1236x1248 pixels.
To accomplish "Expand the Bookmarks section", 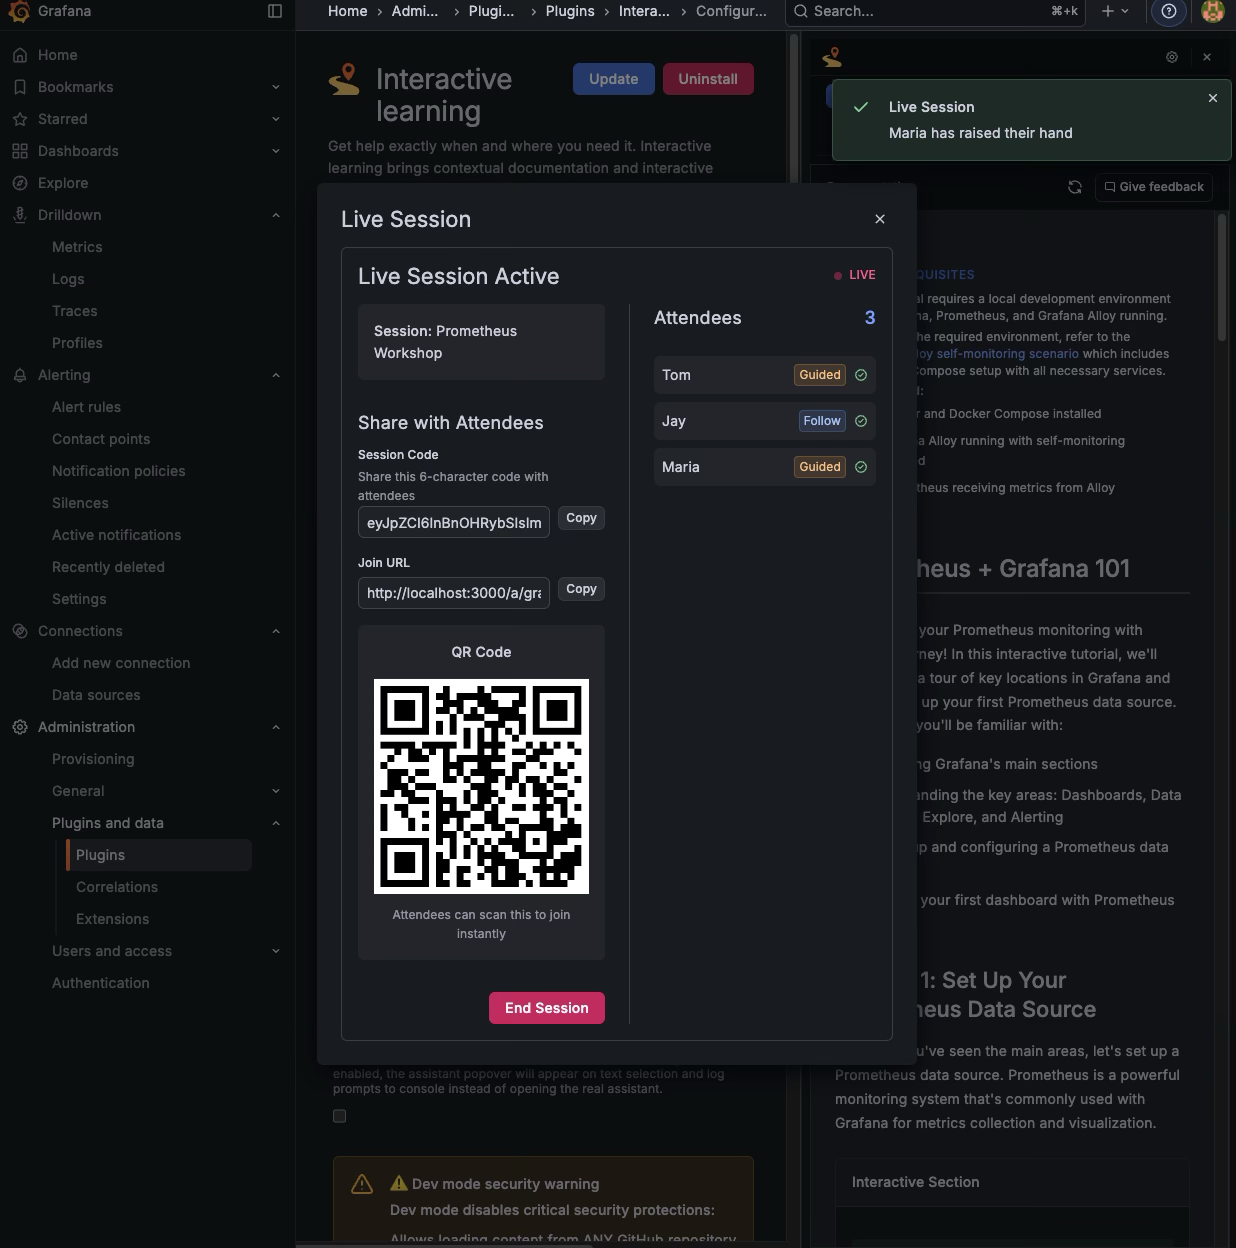I will pyautogui.click(x=276, y=87).
